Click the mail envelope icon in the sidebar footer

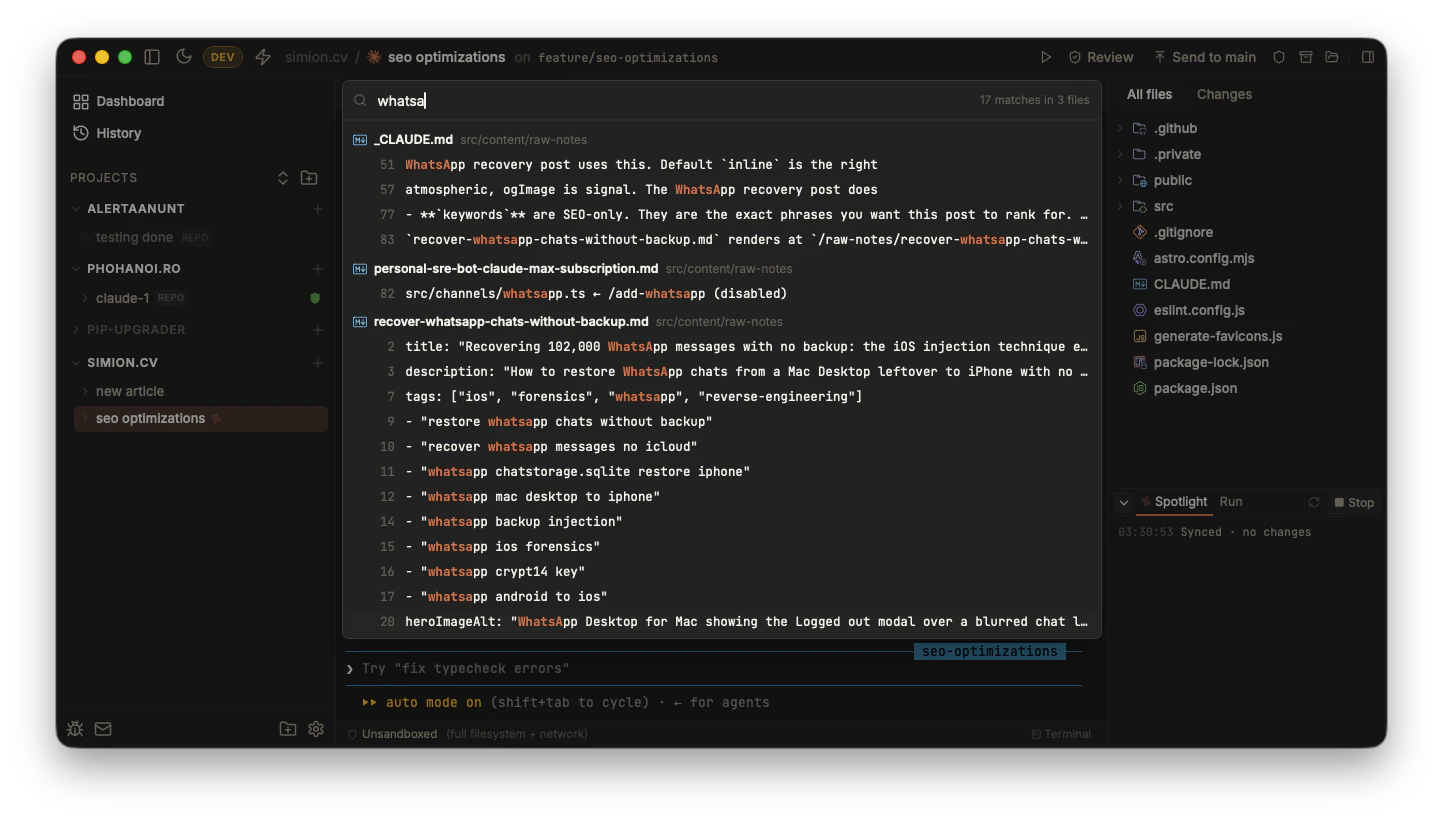(103, 729)
